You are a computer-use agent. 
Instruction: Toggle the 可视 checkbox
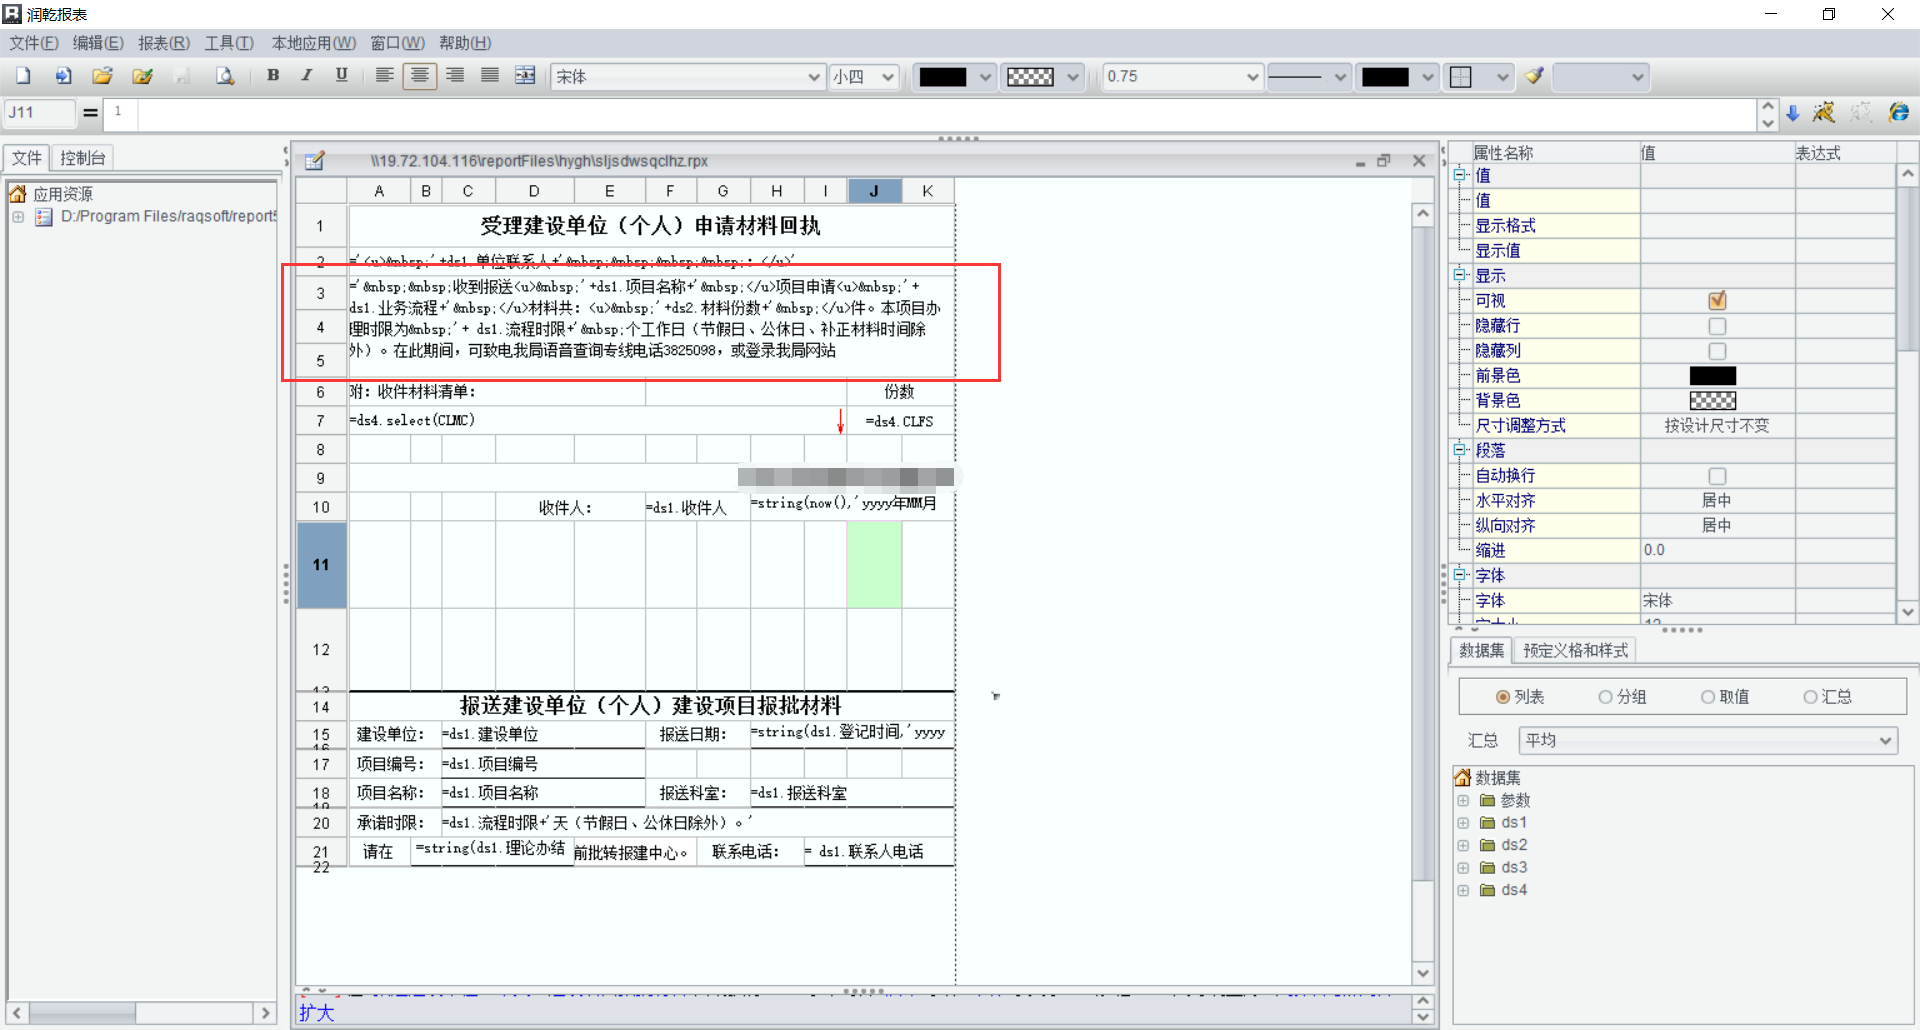1717,301
